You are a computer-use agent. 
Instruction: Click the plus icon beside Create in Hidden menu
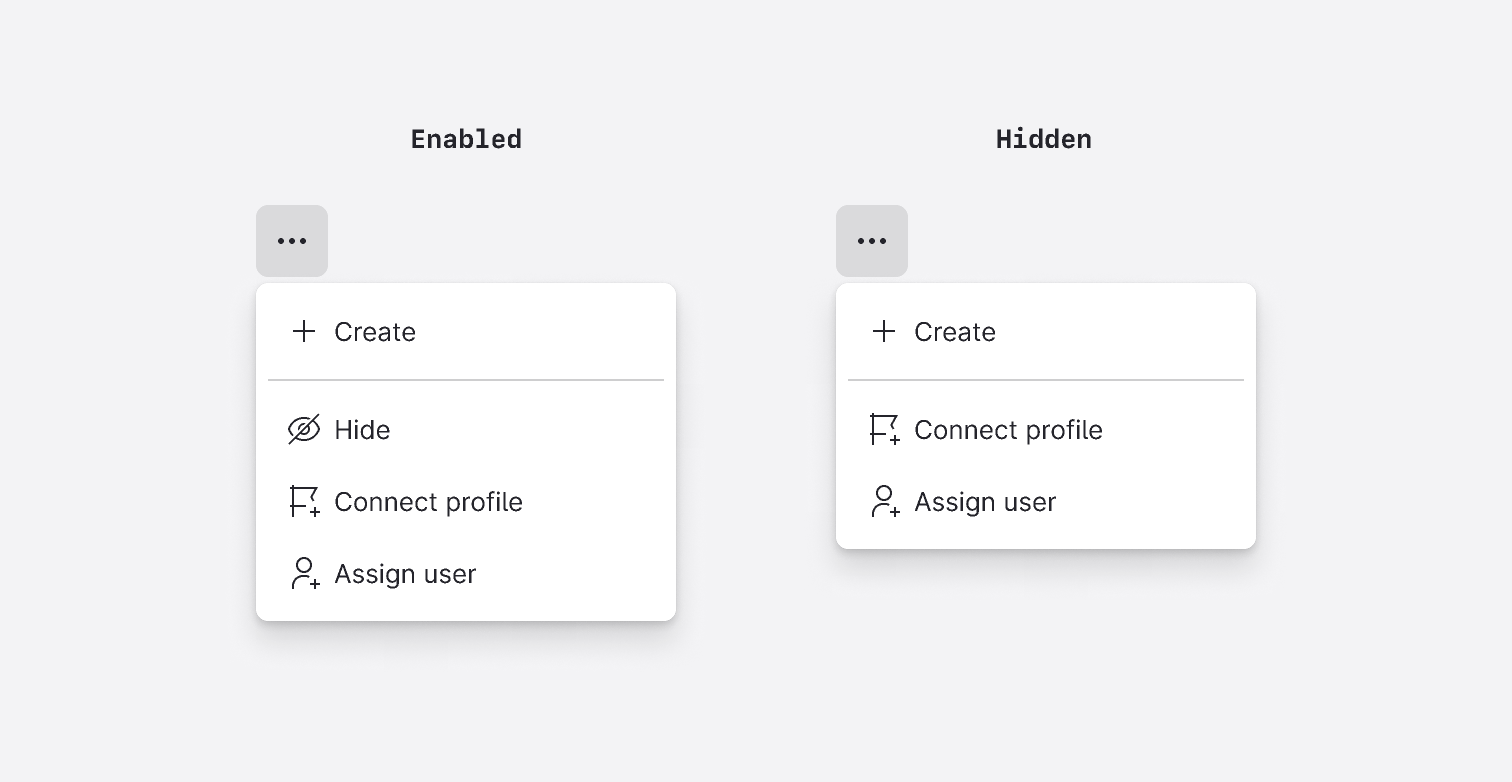[x=883, y=331]
